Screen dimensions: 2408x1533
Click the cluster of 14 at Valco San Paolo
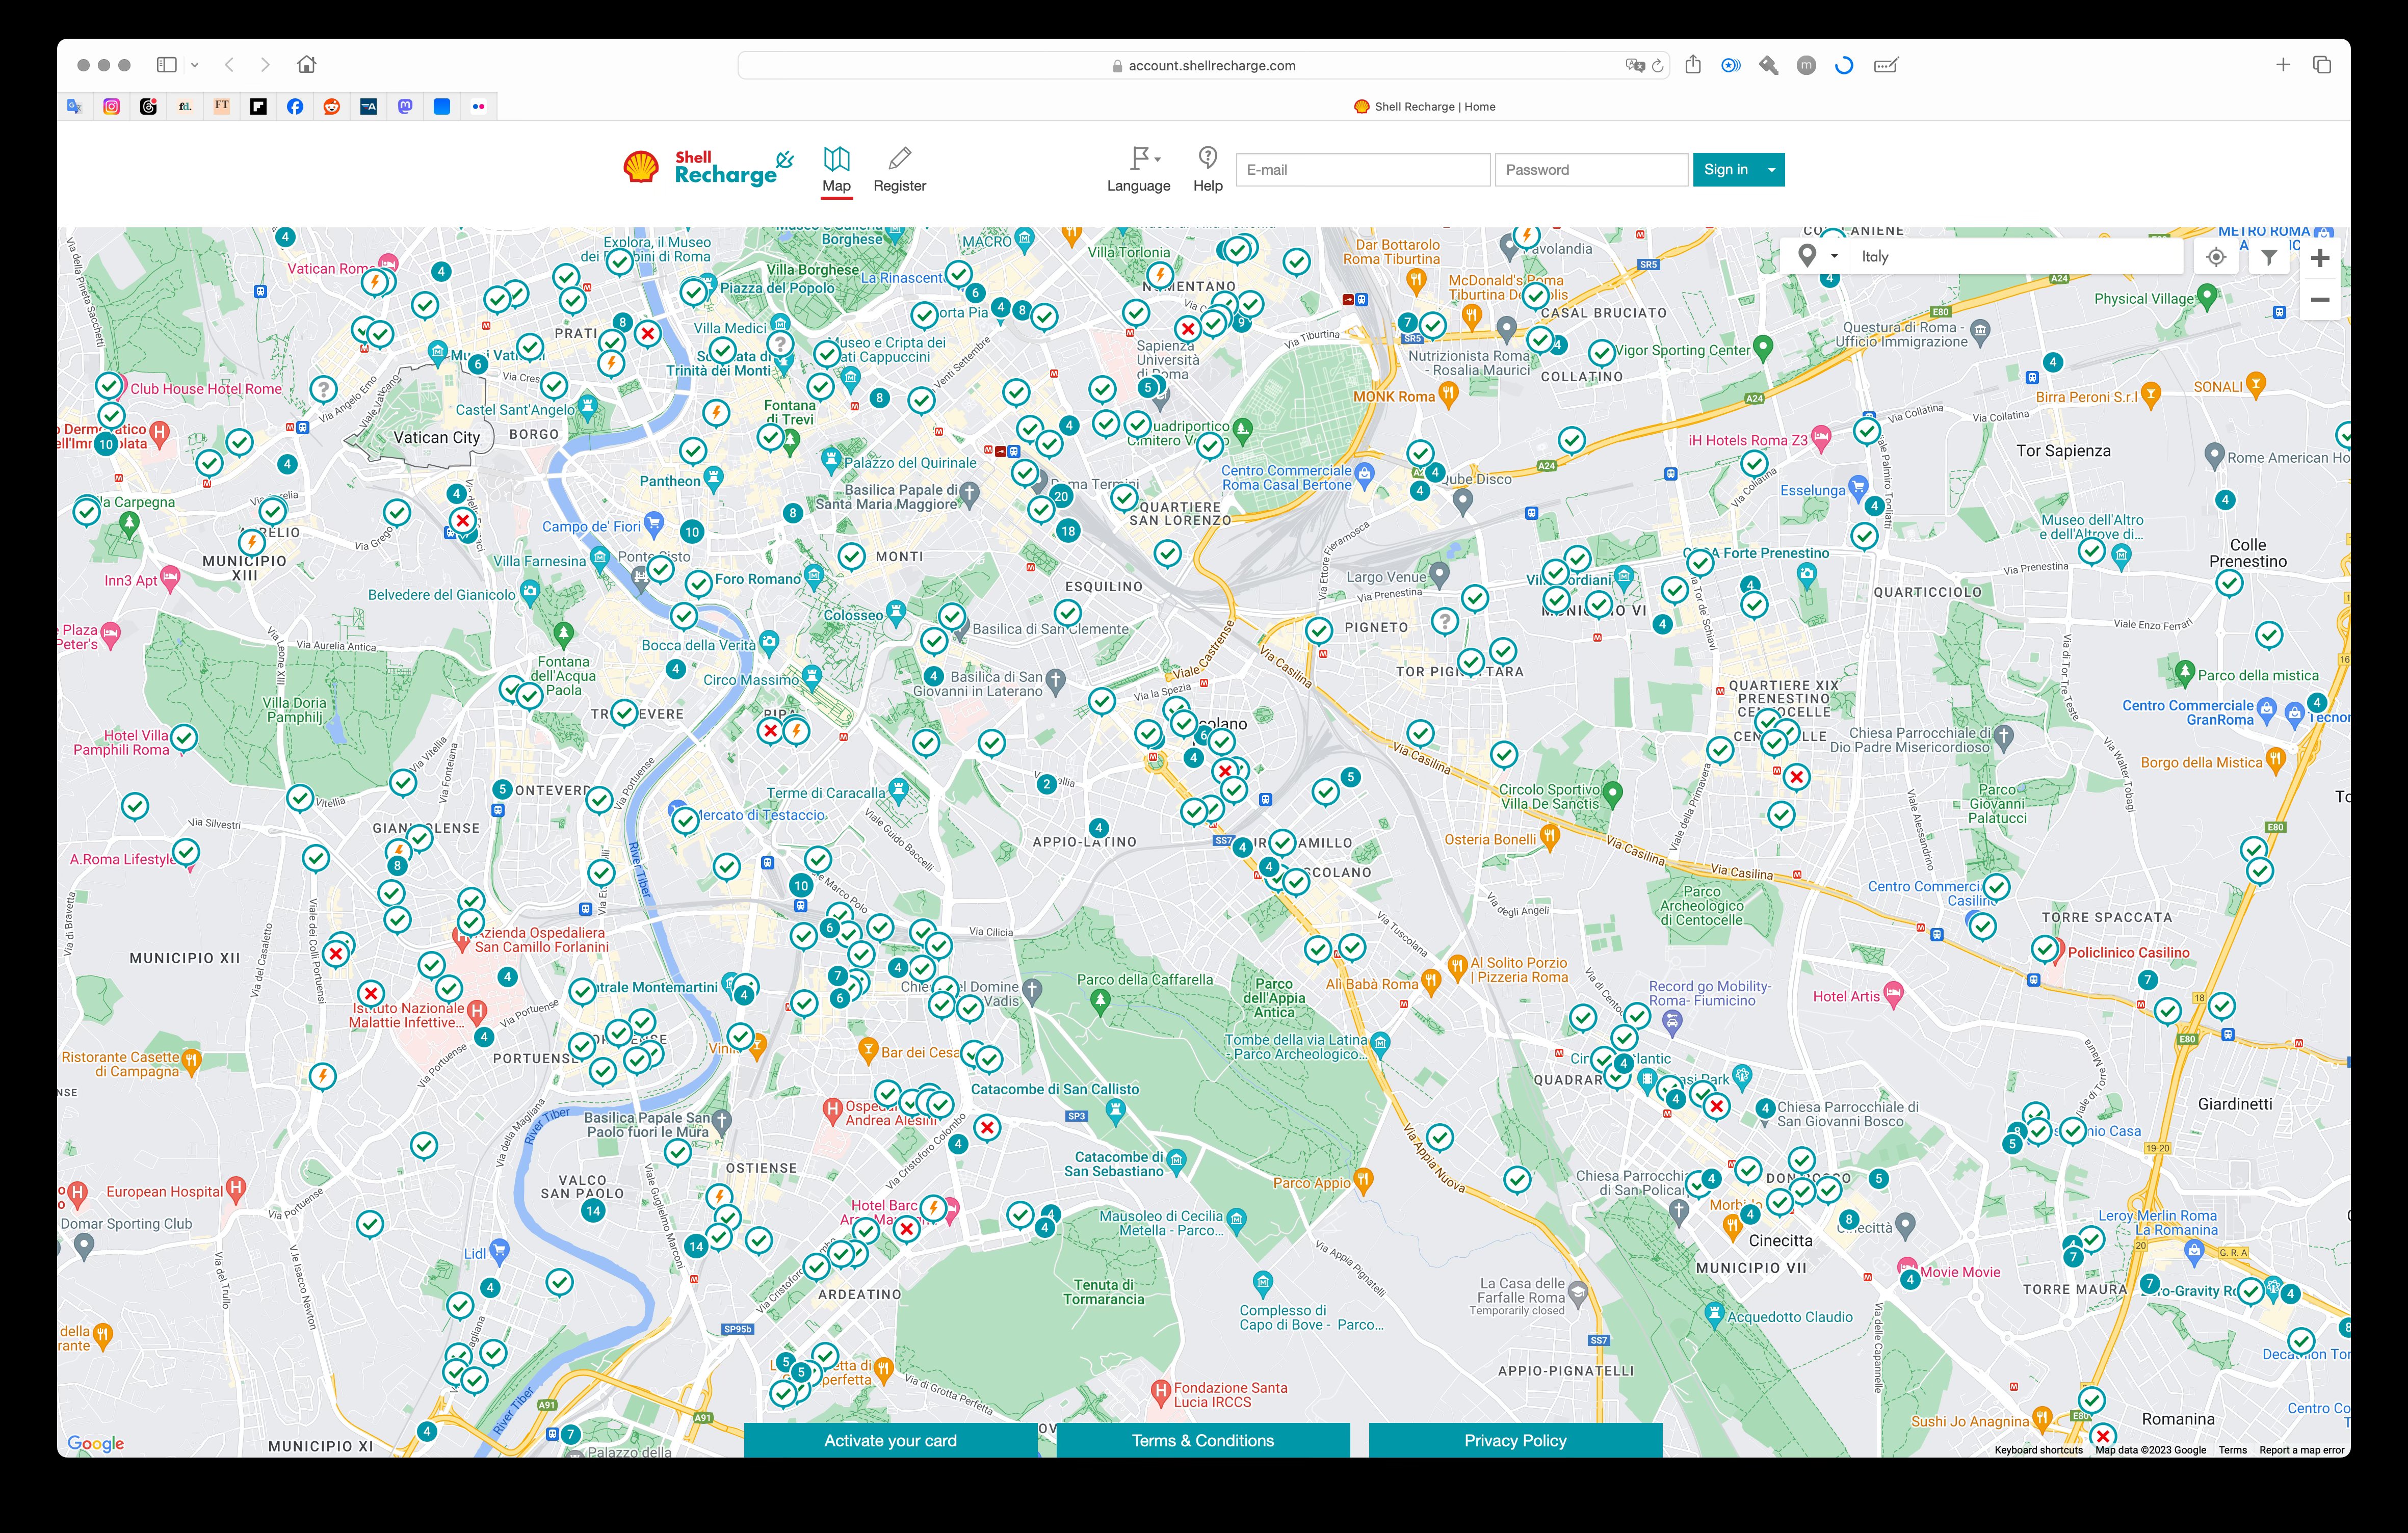[x=593, y=1210]
